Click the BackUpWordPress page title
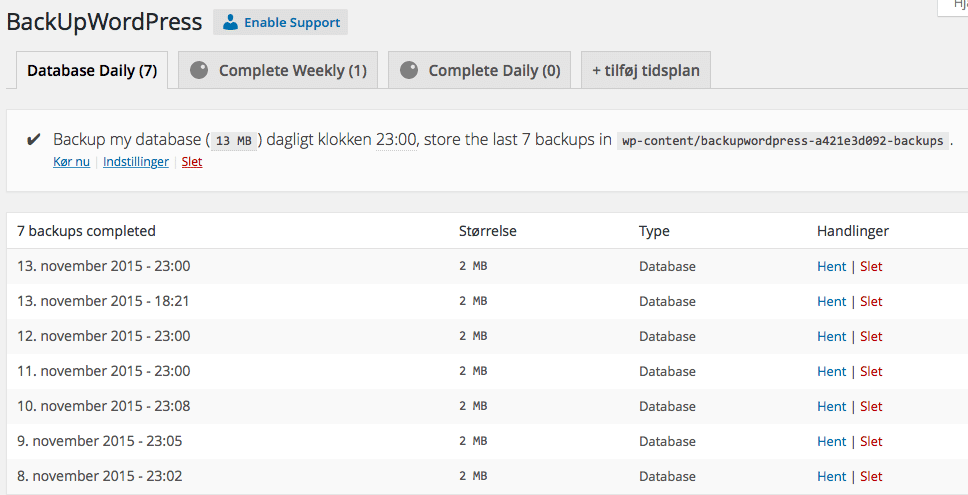 pos(104,22)
